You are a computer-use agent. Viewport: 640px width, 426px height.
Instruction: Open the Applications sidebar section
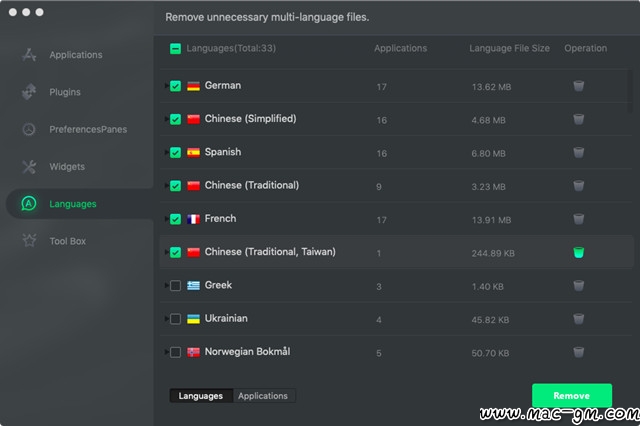click(75, 55)
